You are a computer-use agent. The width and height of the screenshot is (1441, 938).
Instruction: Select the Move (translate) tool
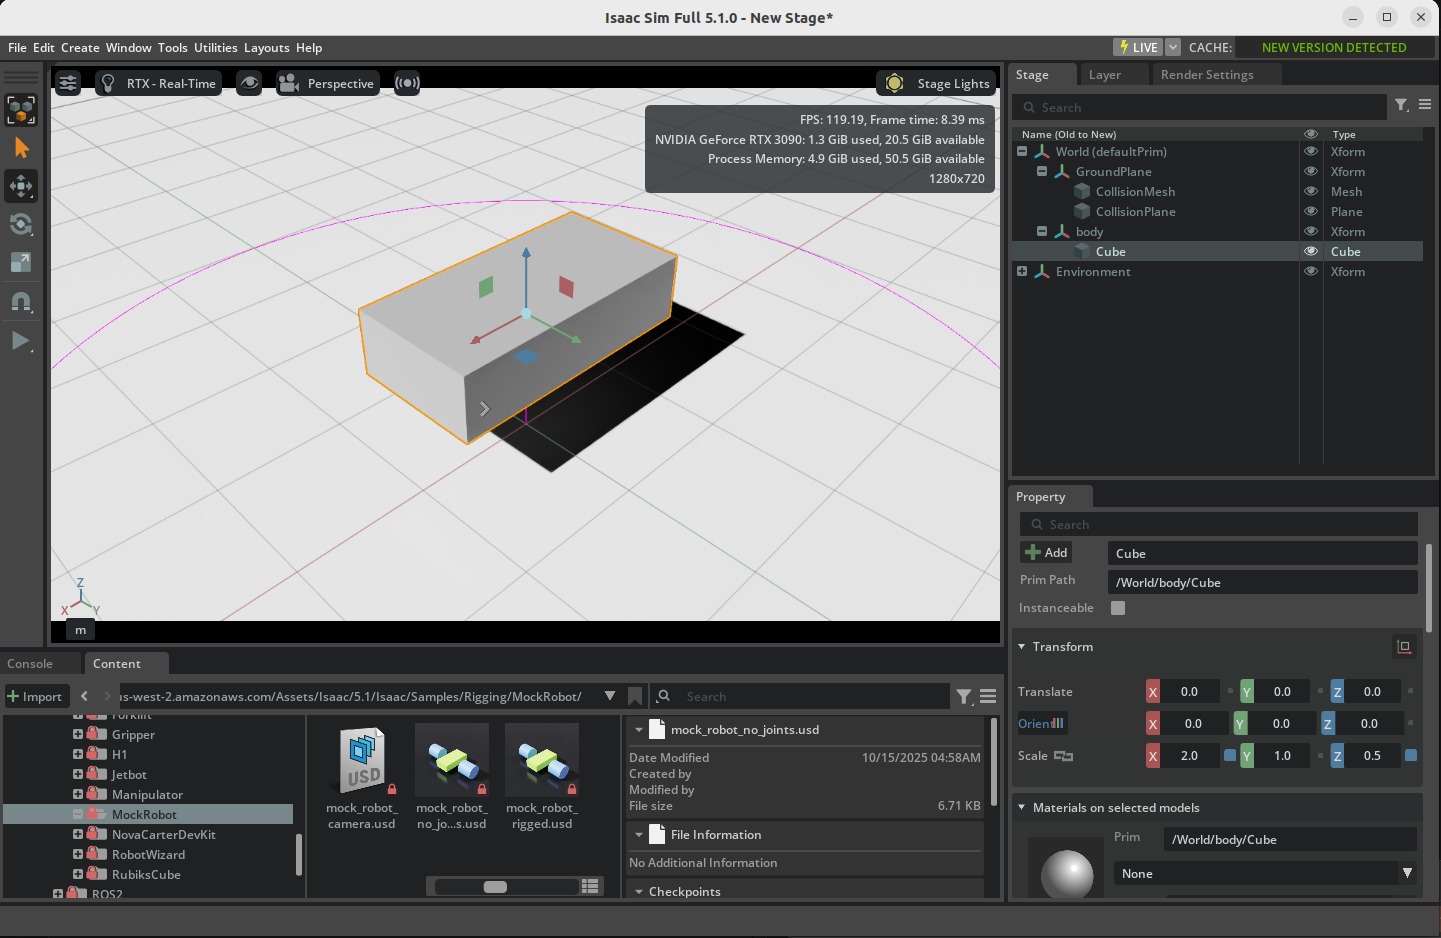tap(21, 186)
